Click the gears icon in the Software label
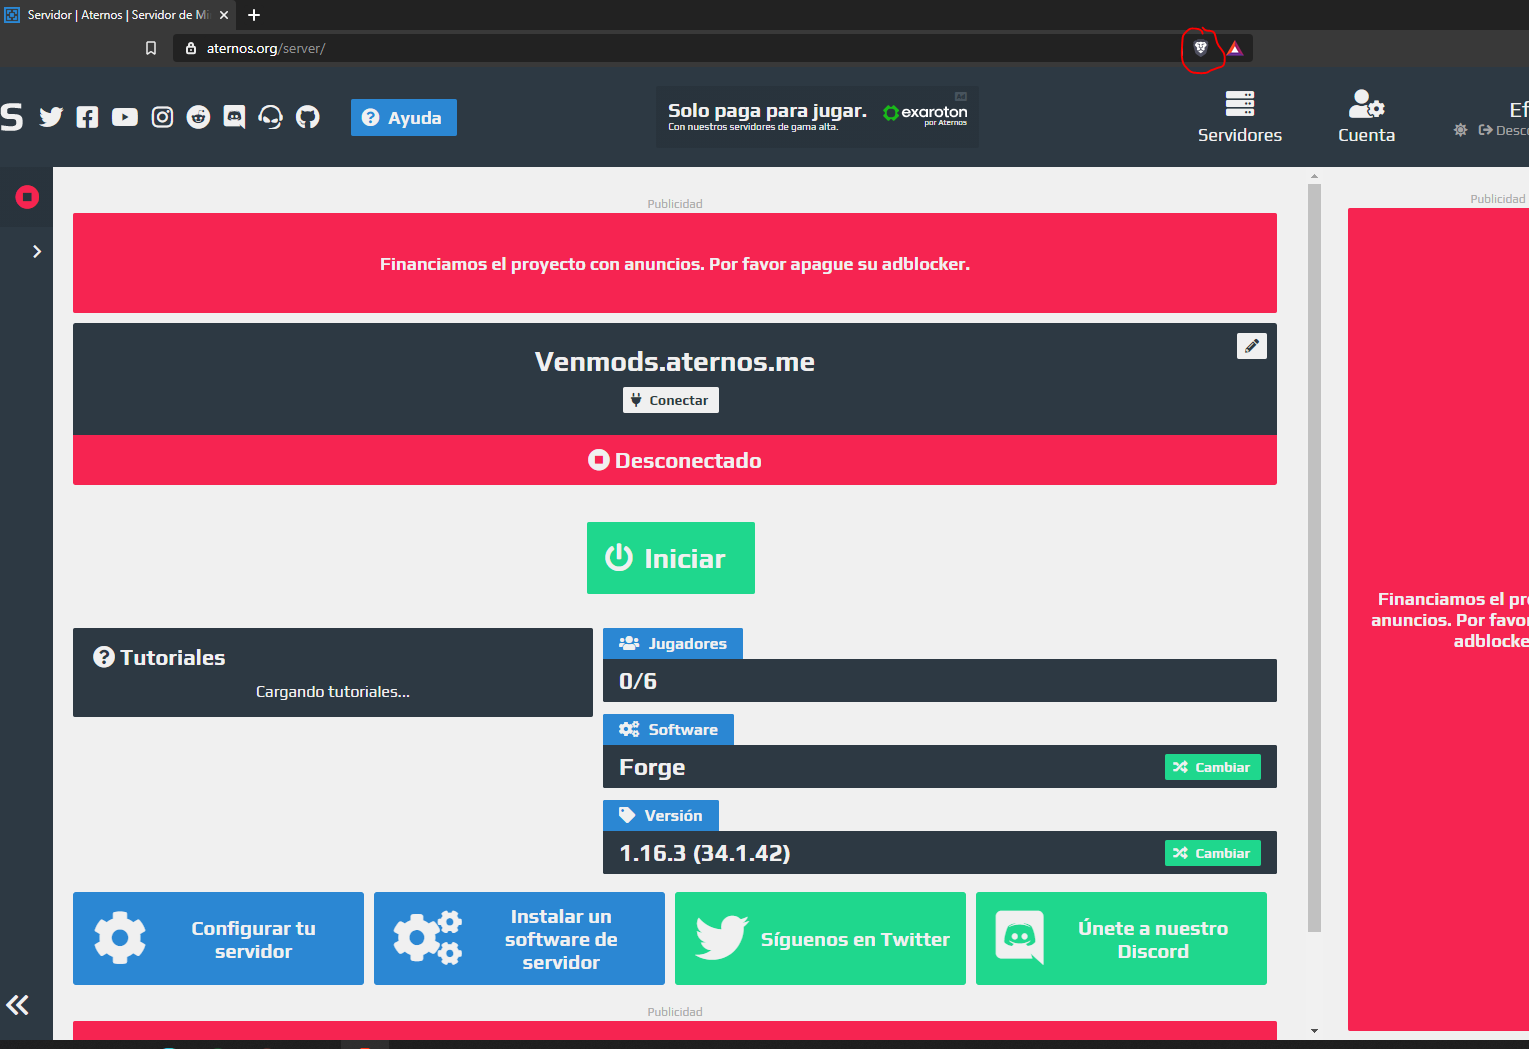The height and width of the screenshot is (1049, 1529). point(629,729)
